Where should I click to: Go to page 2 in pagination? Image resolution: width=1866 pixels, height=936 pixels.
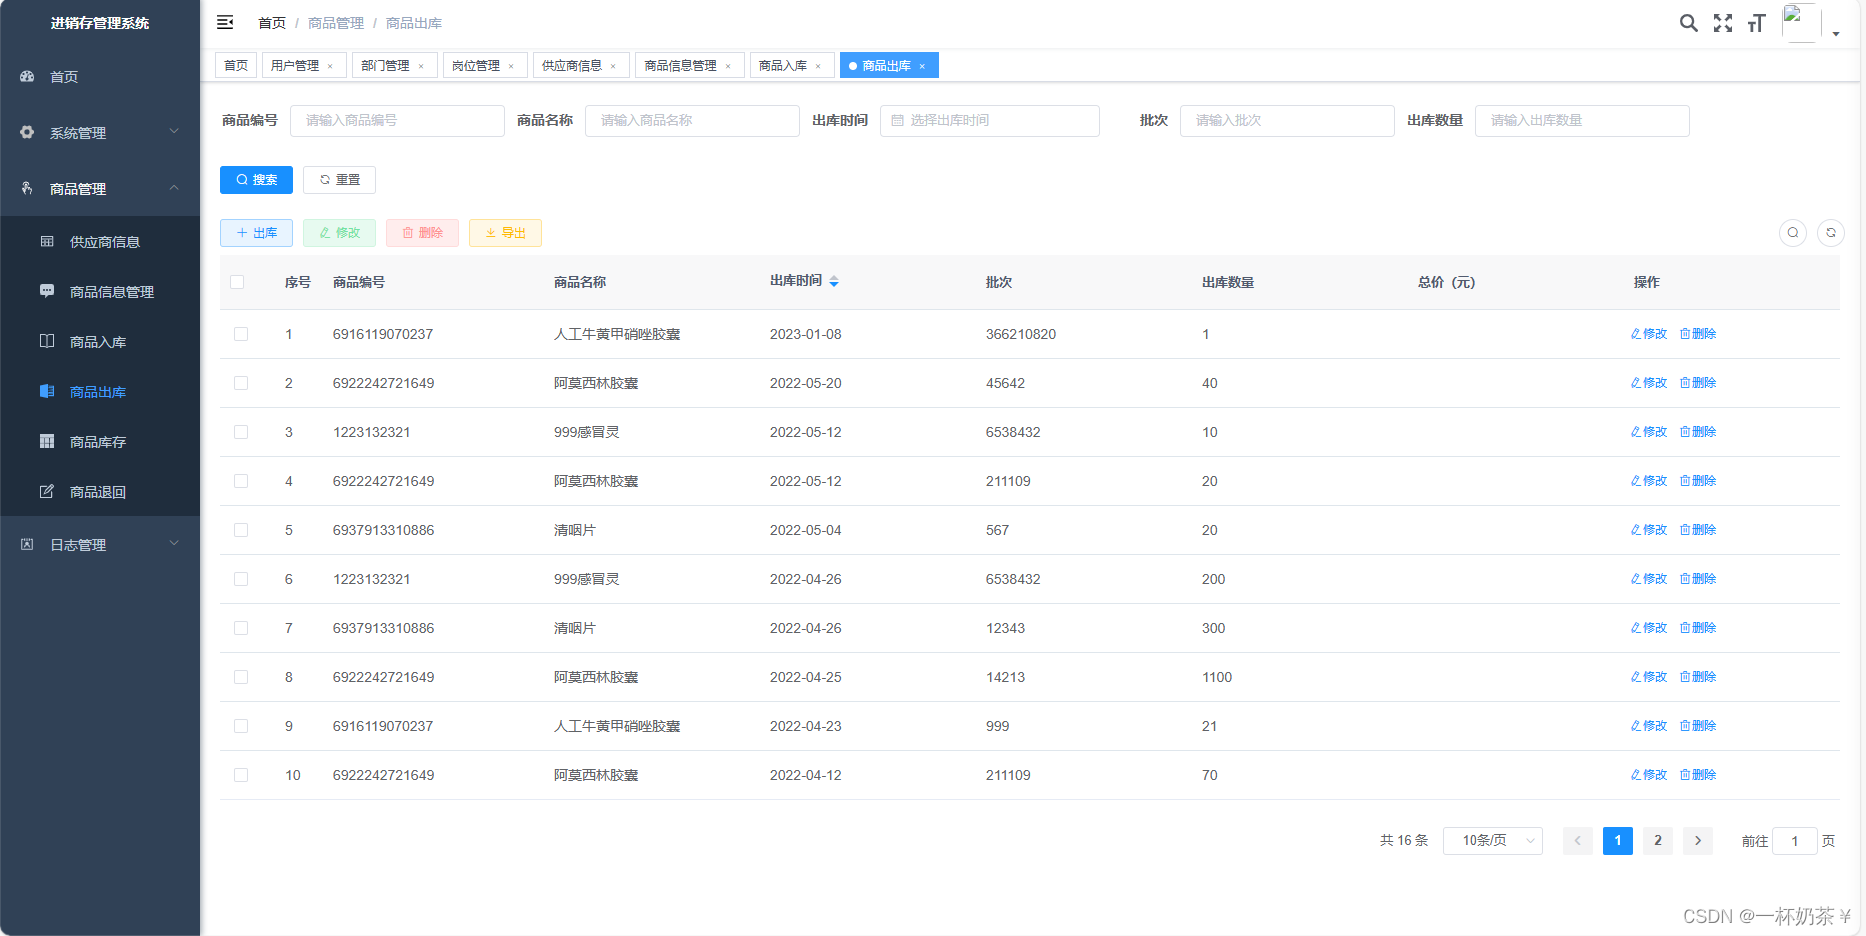click(1658, 841)
